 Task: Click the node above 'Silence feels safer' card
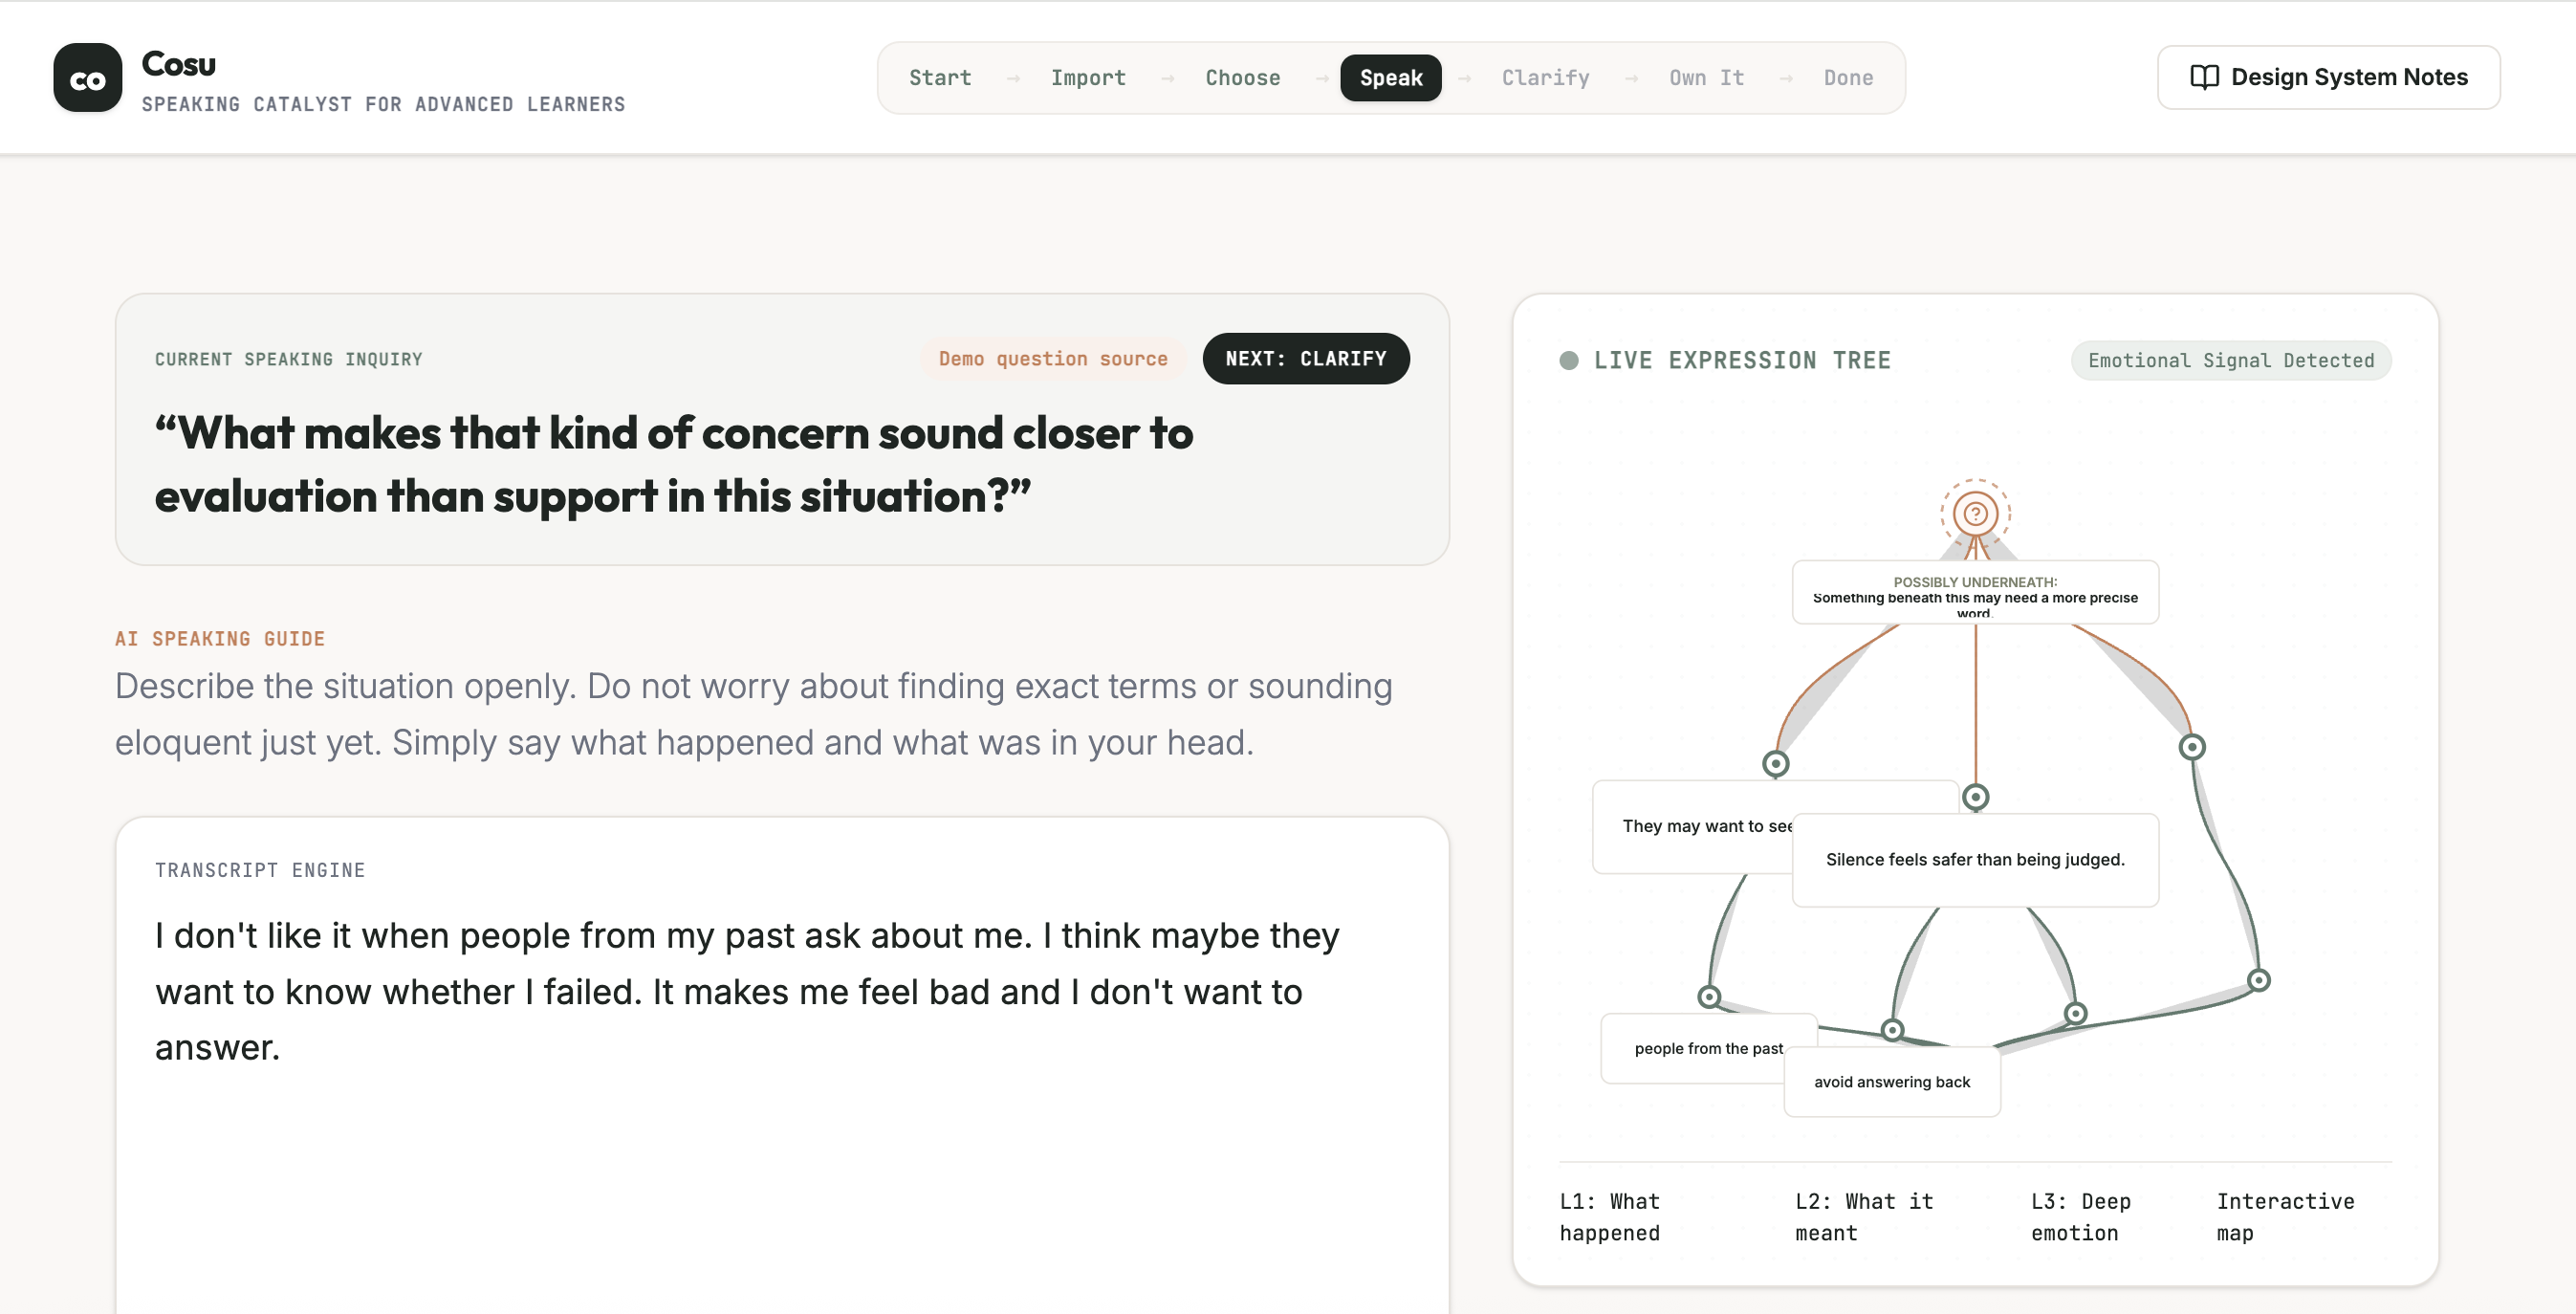click(1975, 797)
